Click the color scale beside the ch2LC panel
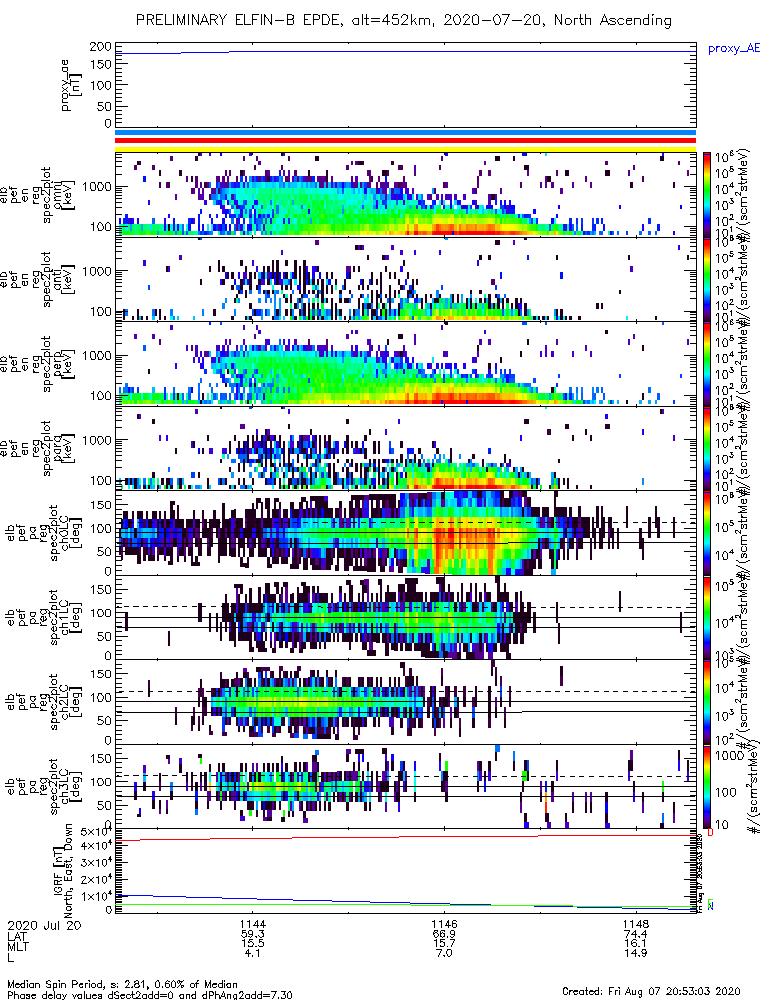This screenshot has width=775, height=1000. [x=707, y=702]
